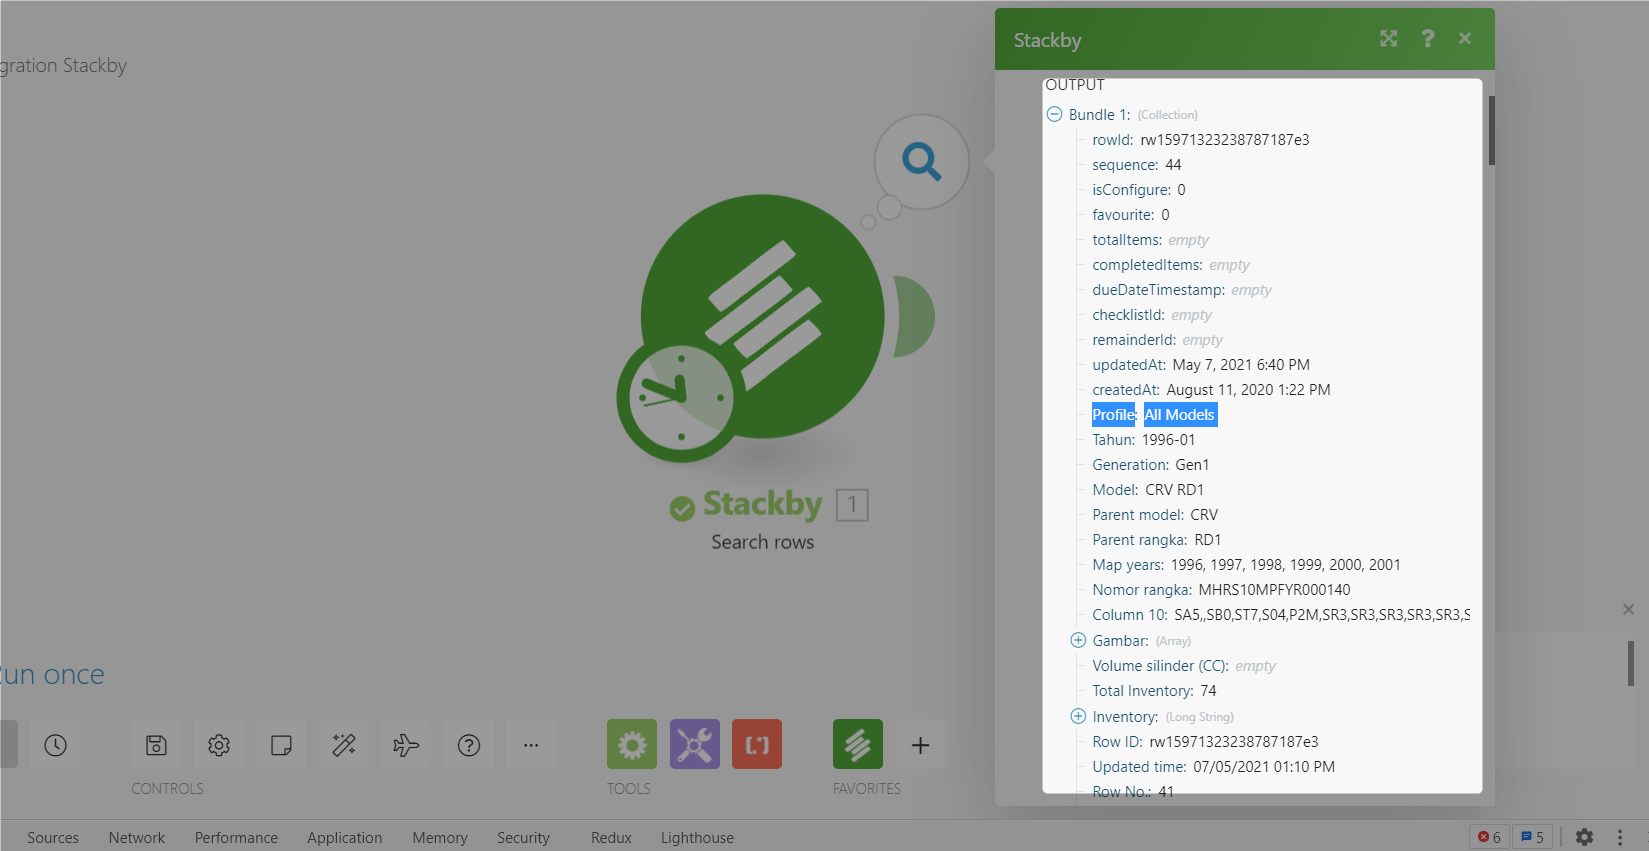Click the rowId value rw15971323238787187e3
The image size is (1649, 851).
1225,140
